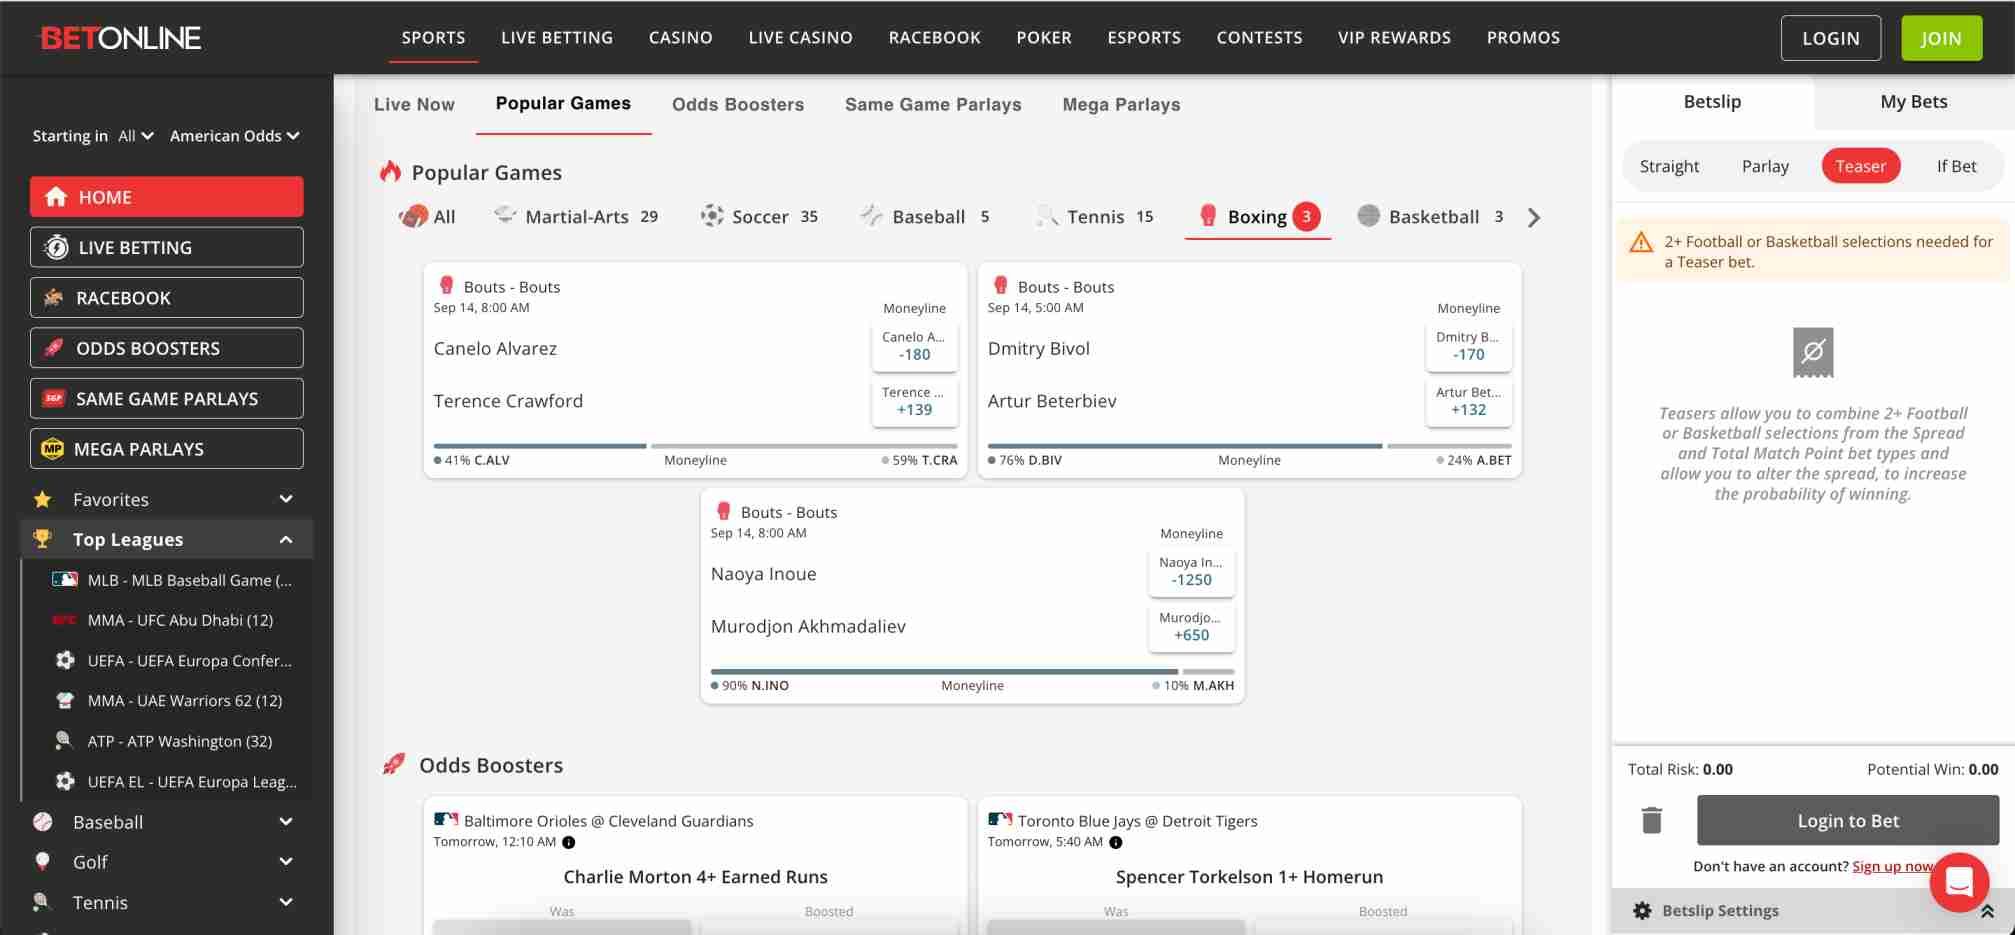Select the Parlay bet type
The height and width of the screenshot is (935, 2015).
click(1765, 166)
